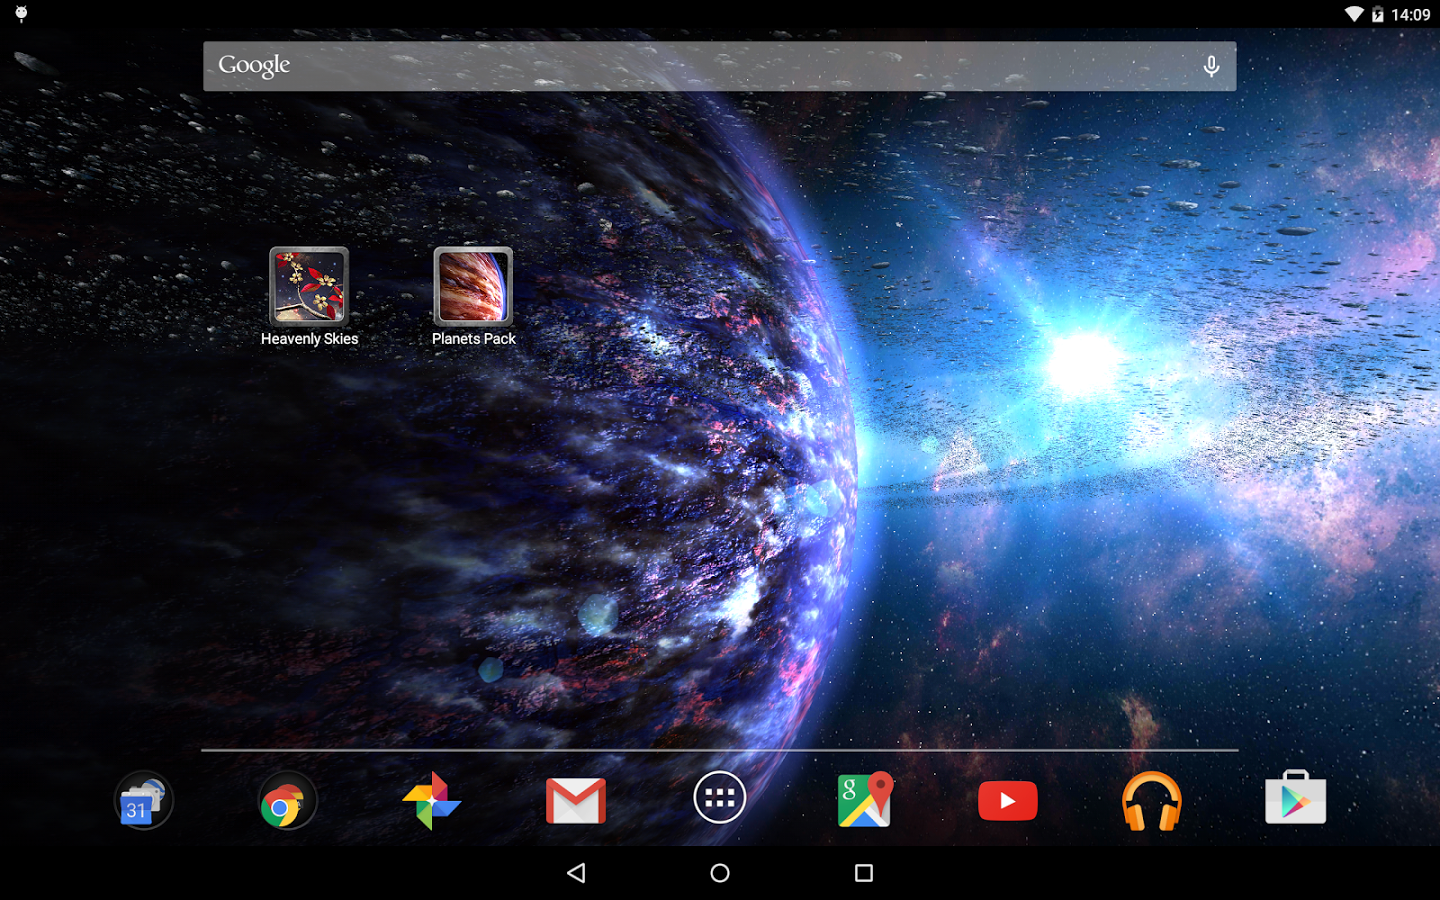Tap the battery status icon
Image resolution: width=1440 pixels, height=900 pixels.
(x=1377, y=14)
